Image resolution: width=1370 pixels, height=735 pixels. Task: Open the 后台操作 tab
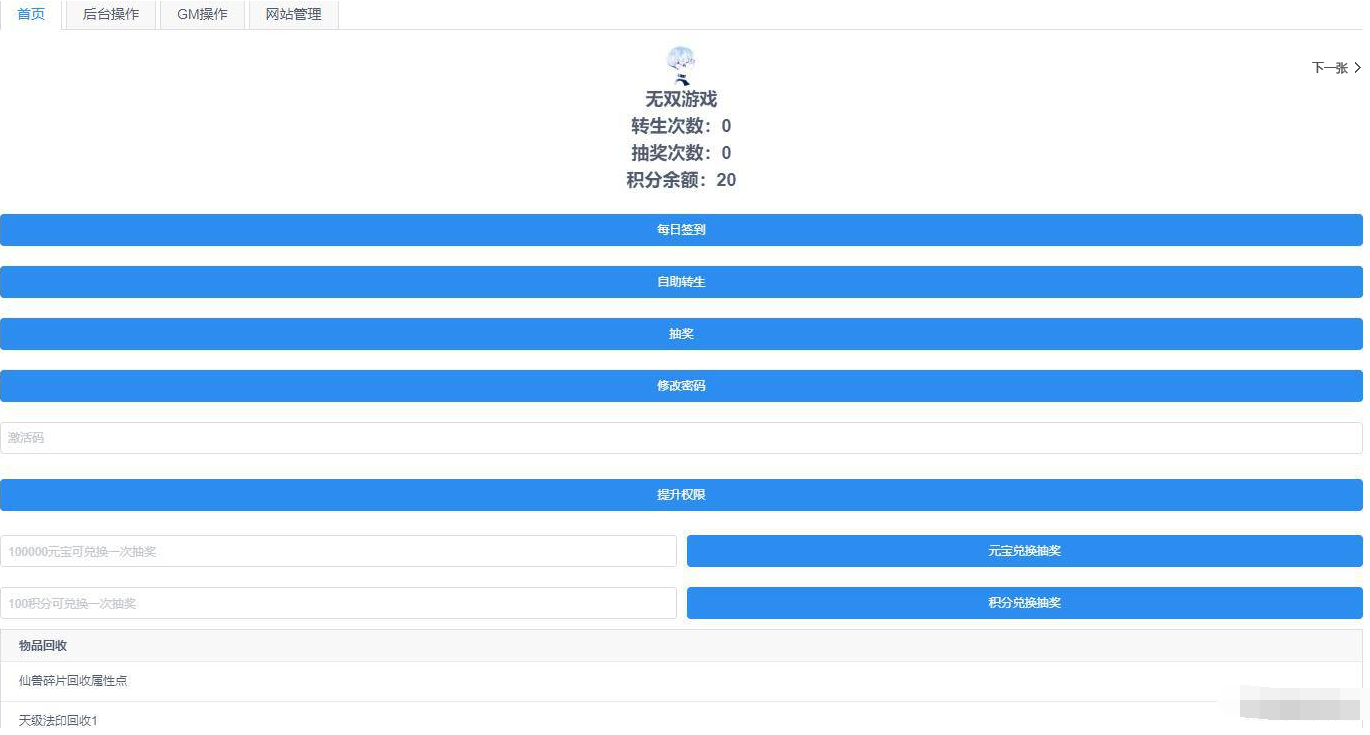click(110, 14)
